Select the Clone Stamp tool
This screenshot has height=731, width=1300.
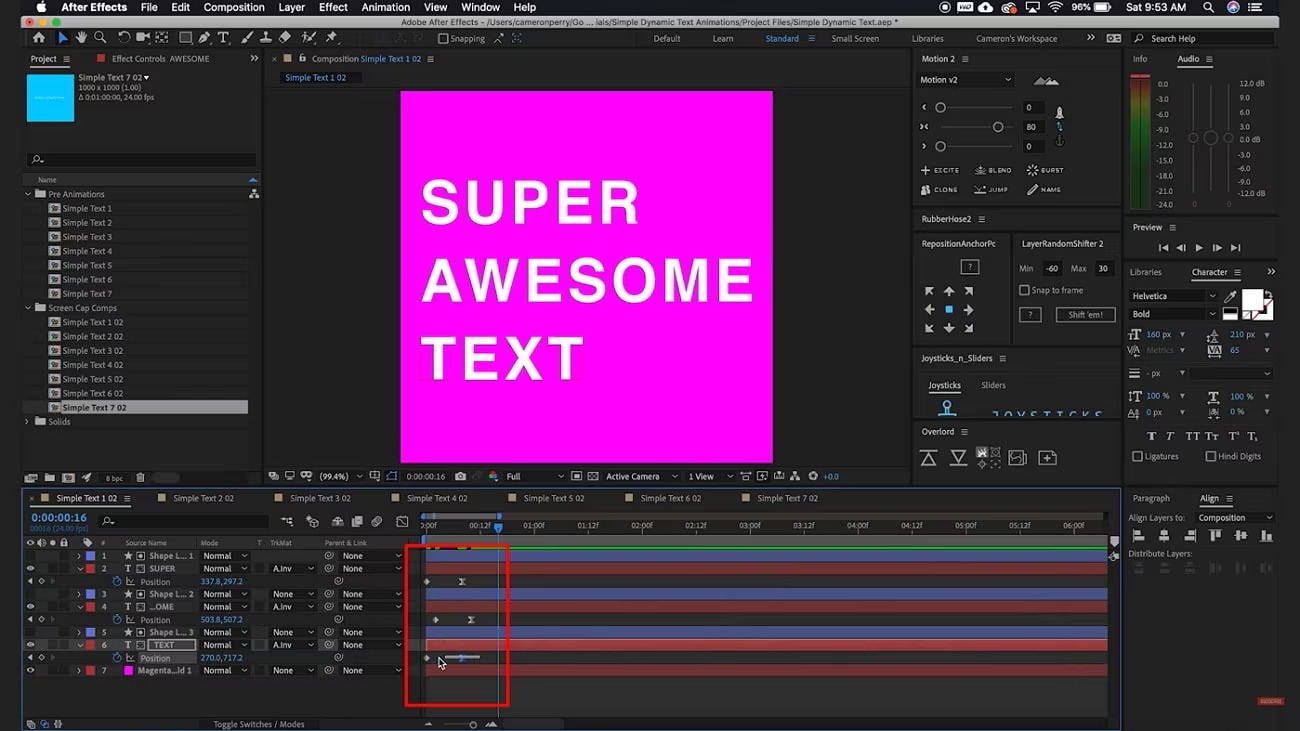click(x=266, y=38)
